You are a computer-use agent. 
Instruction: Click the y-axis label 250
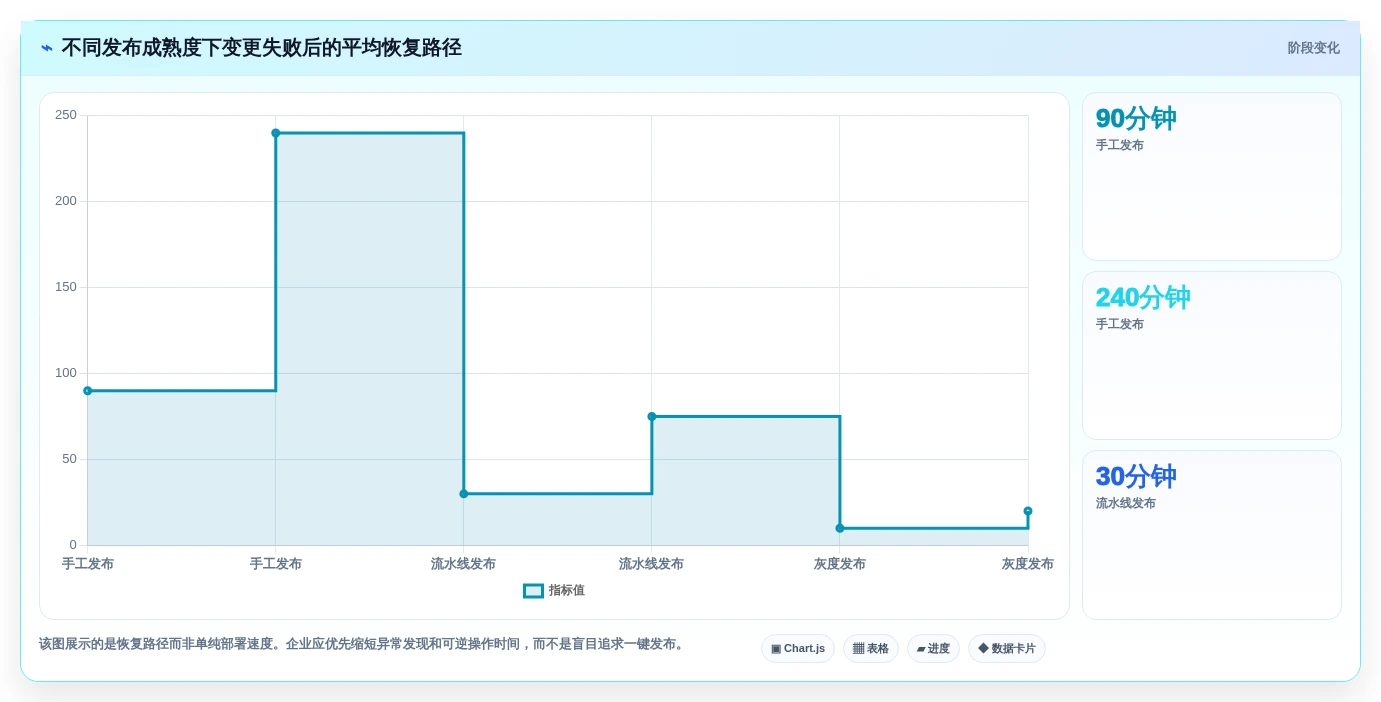point(66,115)
